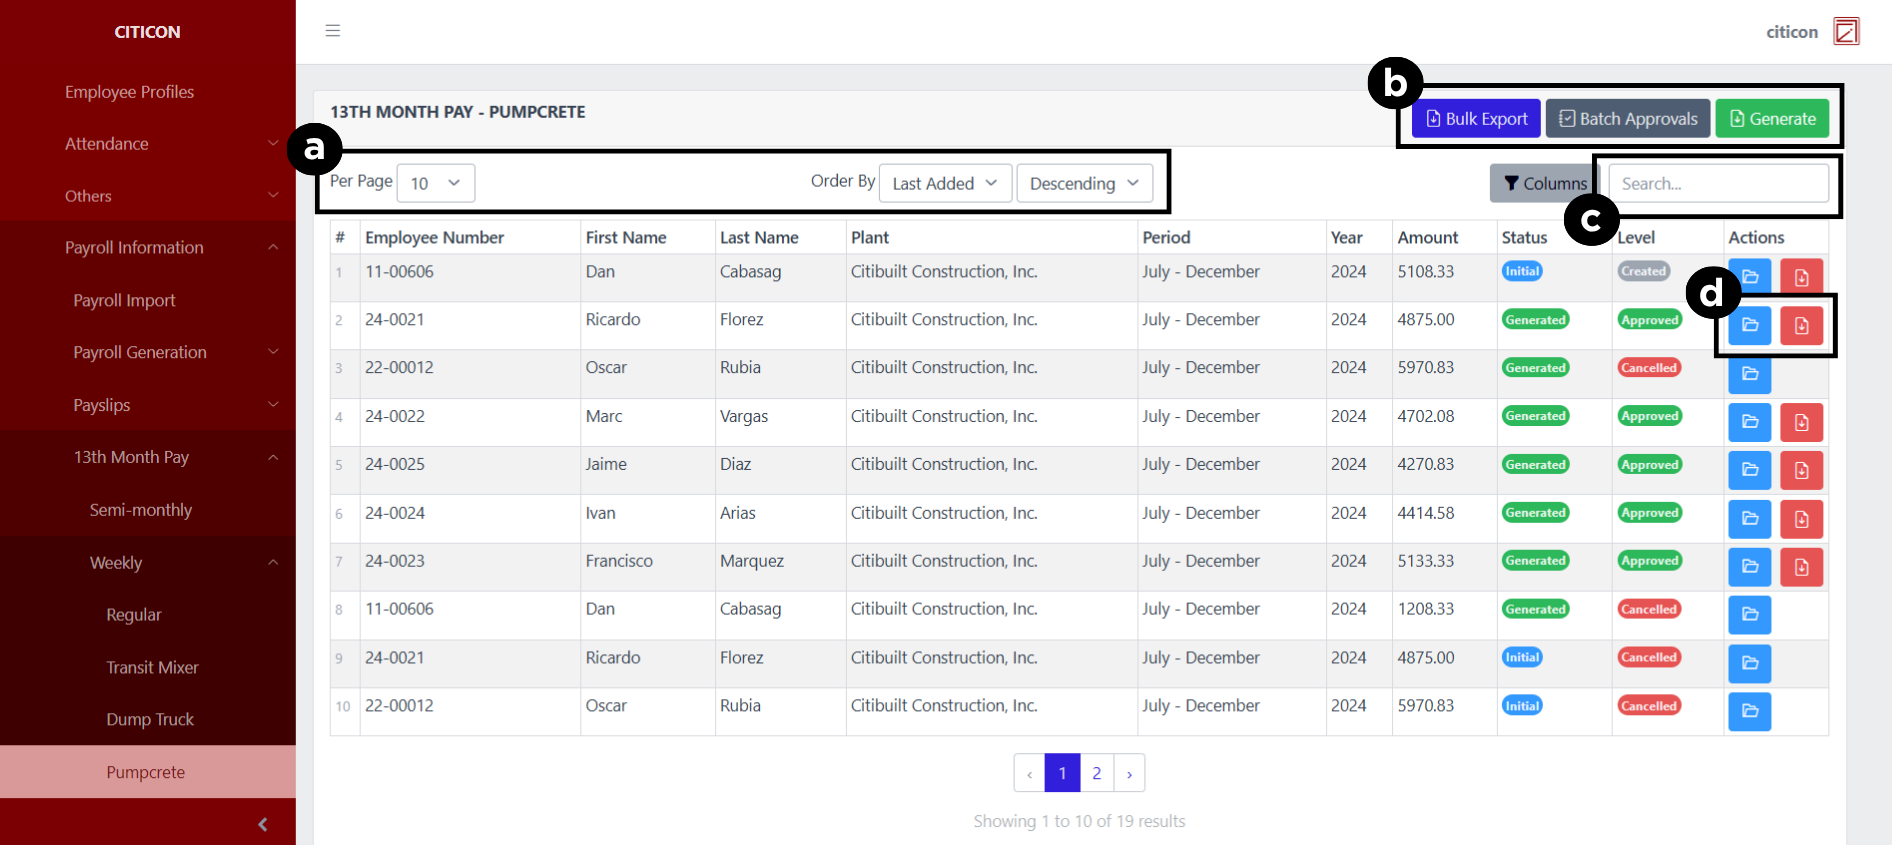Click the Search input field
The width and height of the screenshot is (1892, 845).
point(1718,184)
